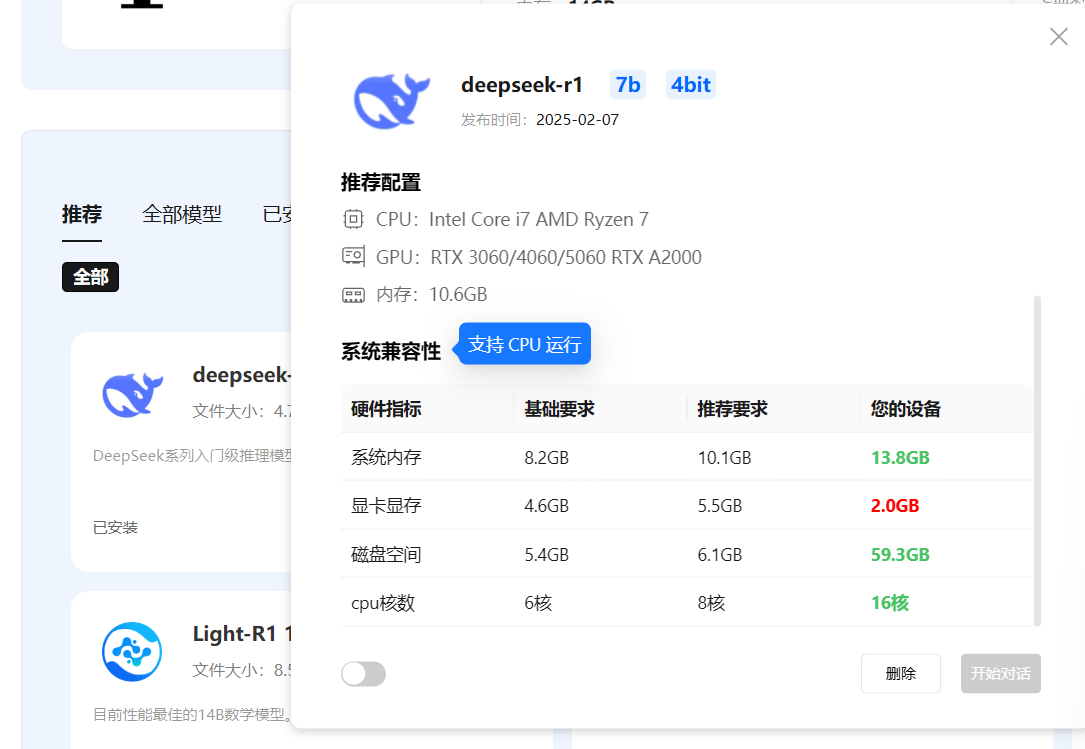Click the 系统兼容性 heading
Screen dimensions: 1085x749
tap(391, 352)
